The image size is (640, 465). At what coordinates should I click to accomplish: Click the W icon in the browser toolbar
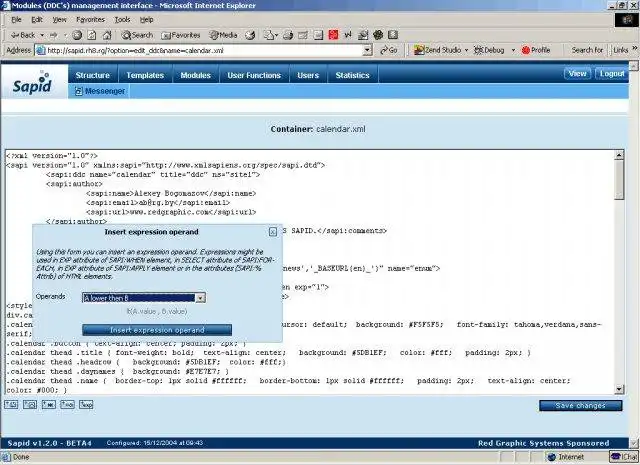point(348,36)
